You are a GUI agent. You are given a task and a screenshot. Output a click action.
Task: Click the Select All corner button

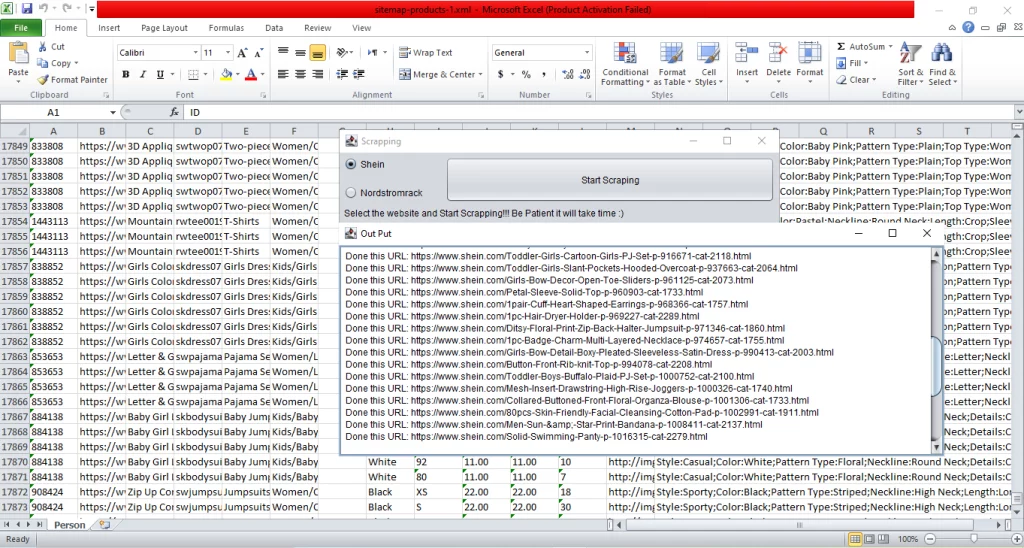pos(14,131)
